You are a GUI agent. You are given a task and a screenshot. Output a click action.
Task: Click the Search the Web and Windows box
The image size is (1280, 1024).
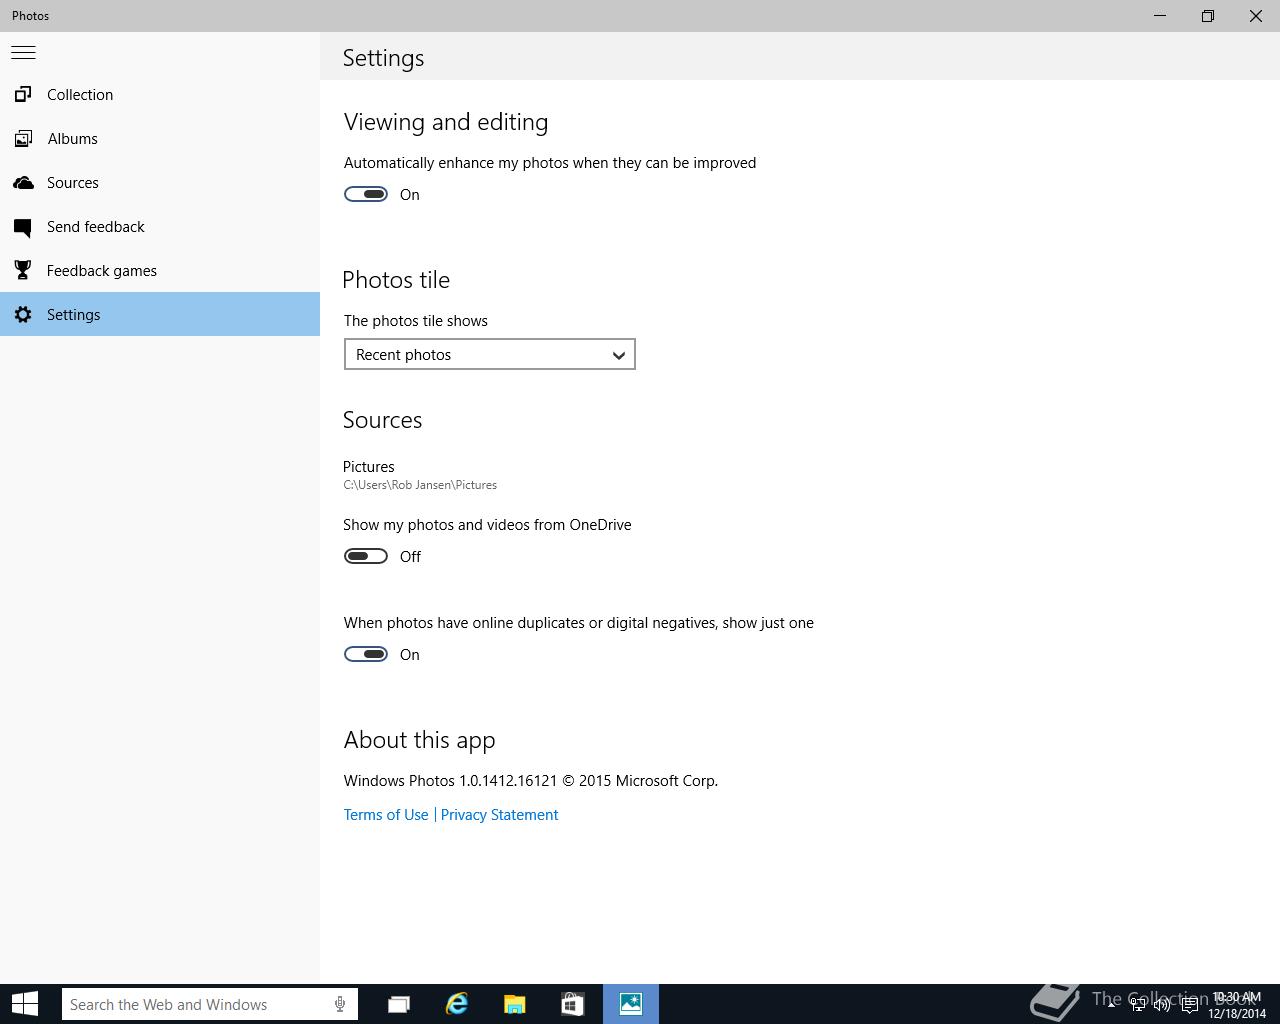coord(210,1004)
